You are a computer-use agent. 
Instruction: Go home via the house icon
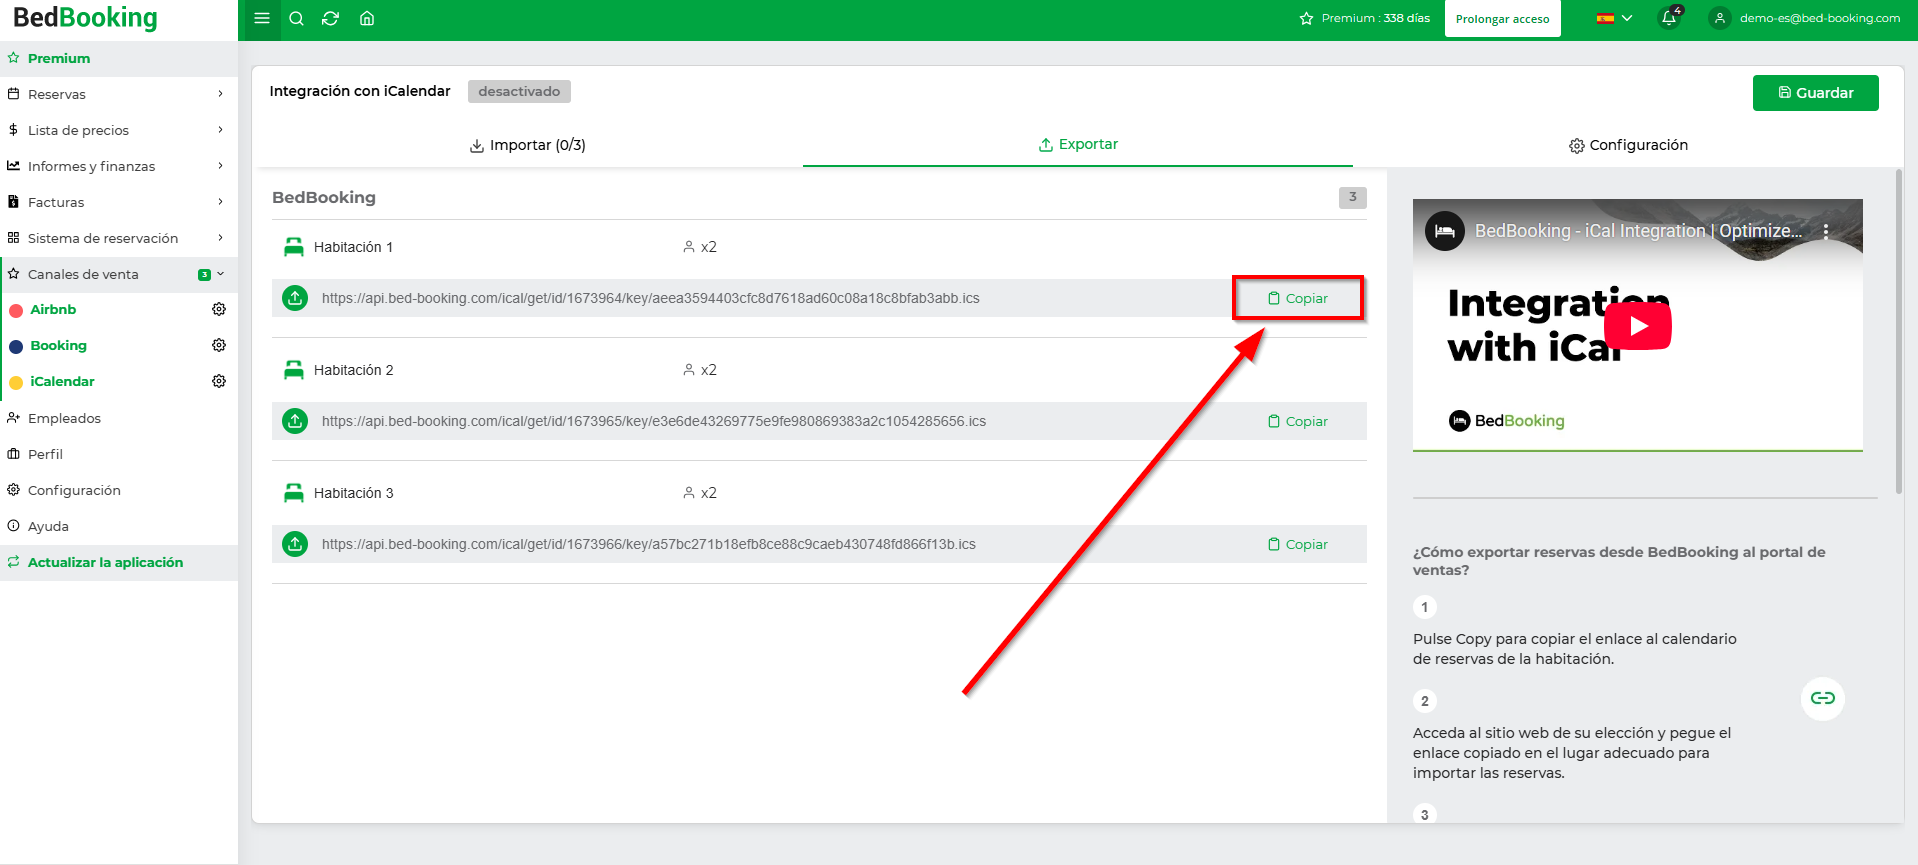click(x=367, y=18)
